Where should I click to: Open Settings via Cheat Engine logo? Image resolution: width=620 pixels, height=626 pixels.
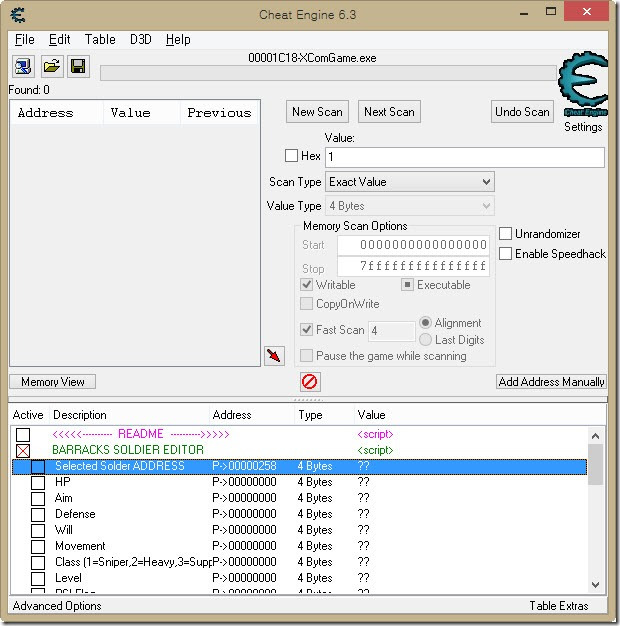(x=583, y=84)
